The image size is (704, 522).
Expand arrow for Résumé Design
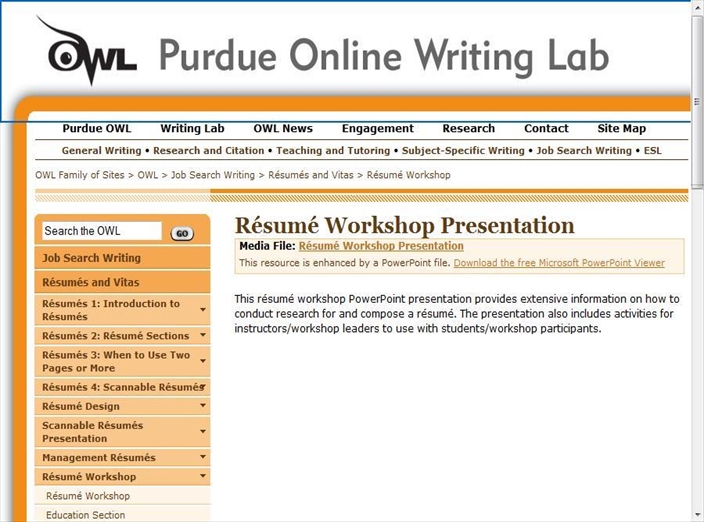203,405
